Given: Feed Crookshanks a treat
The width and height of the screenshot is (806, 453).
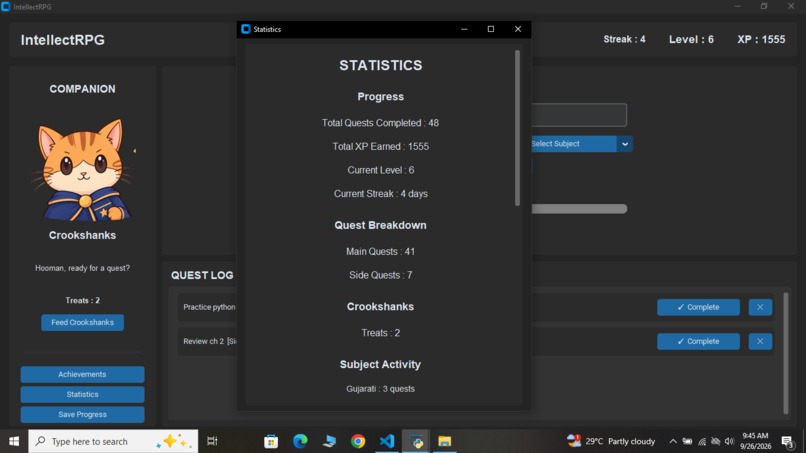Looking at the screenshot, I should [x=82, y=322].
